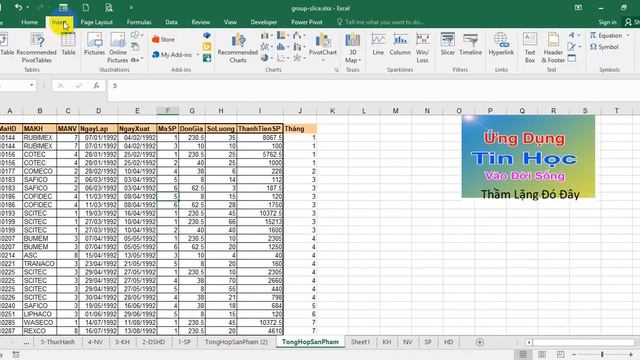The image size is (640, 360).
Task: Click the Insert Function fx button
Action: pyautogui.click(x=96, y=86)
